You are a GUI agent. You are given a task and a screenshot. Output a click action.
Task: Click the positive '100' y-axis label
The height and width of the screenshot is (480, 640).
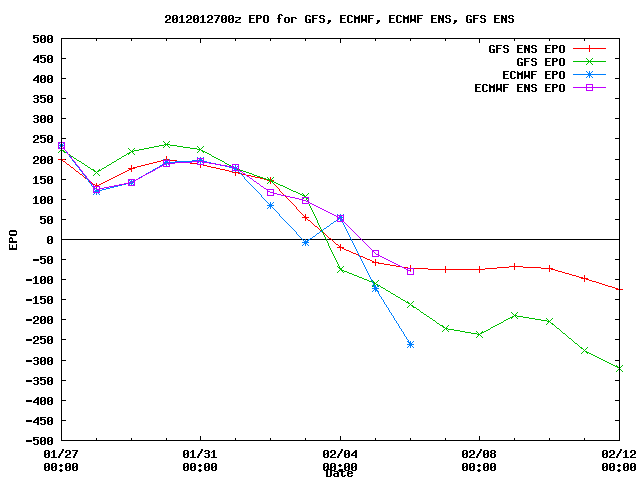(x=43, y=200)
